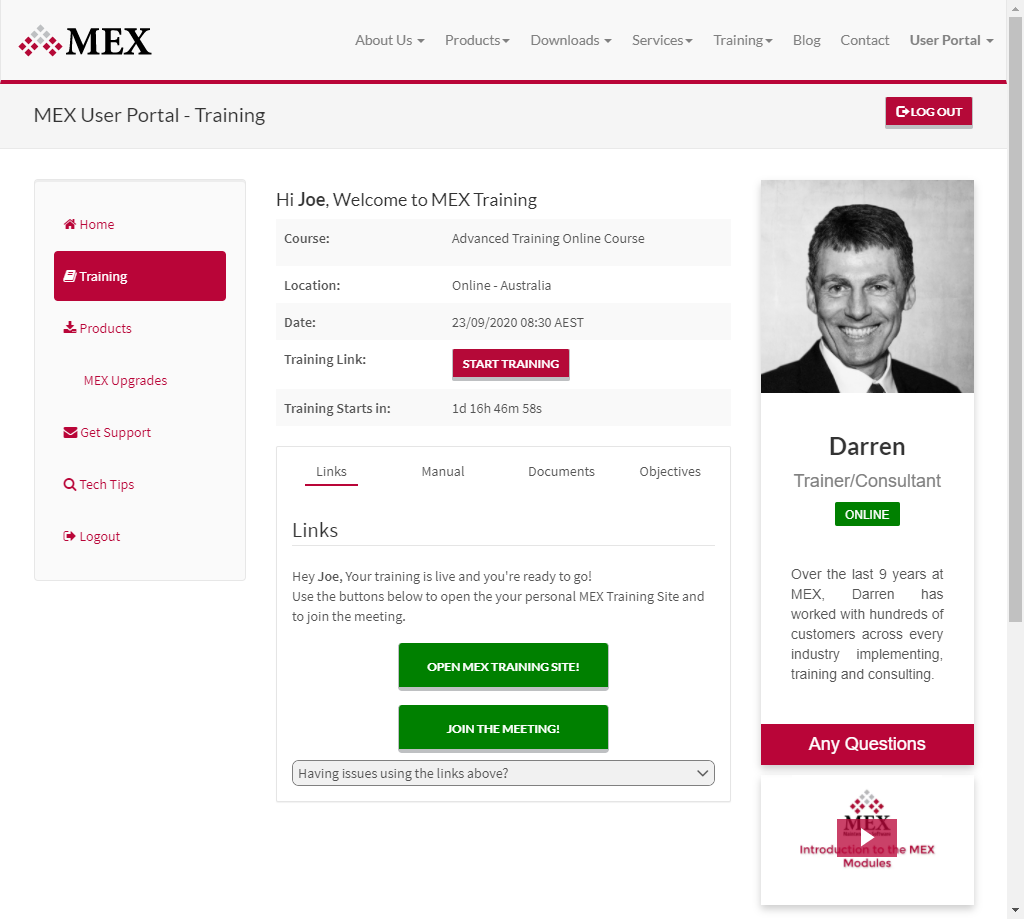Click 'Advanced Training Online Course' text
The image size is (1024, 919).
(548, 238)
